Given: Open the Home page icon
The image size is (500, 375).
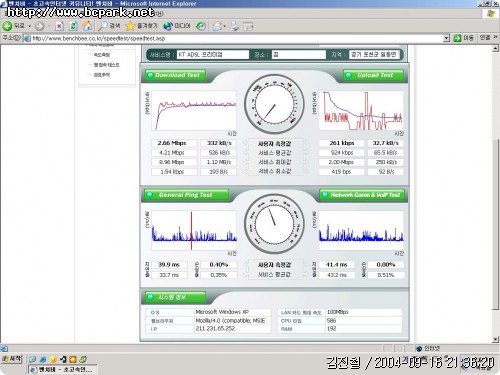Looking at the screenshot, I should click(87, 26).
